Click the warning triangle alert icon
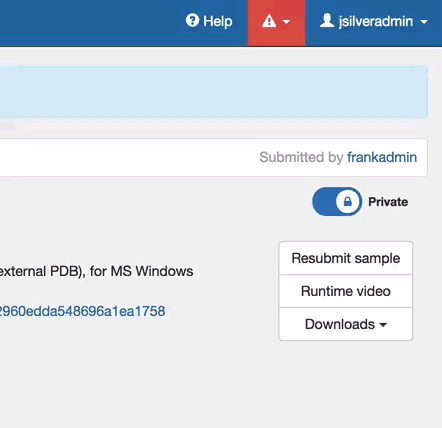Screen dimensions: 442x428 [x=269, y=21]
